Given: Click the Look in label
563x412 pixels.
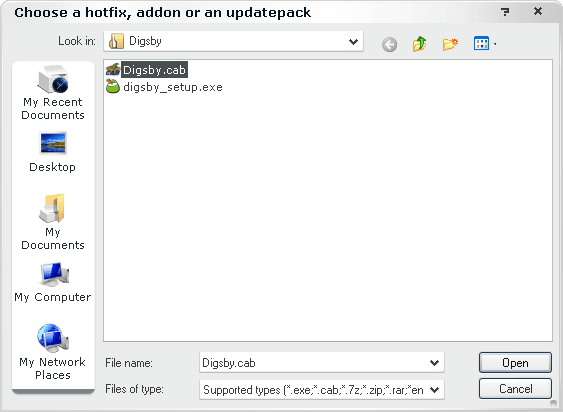Looking at the screenshot, I should click(77, 41).
